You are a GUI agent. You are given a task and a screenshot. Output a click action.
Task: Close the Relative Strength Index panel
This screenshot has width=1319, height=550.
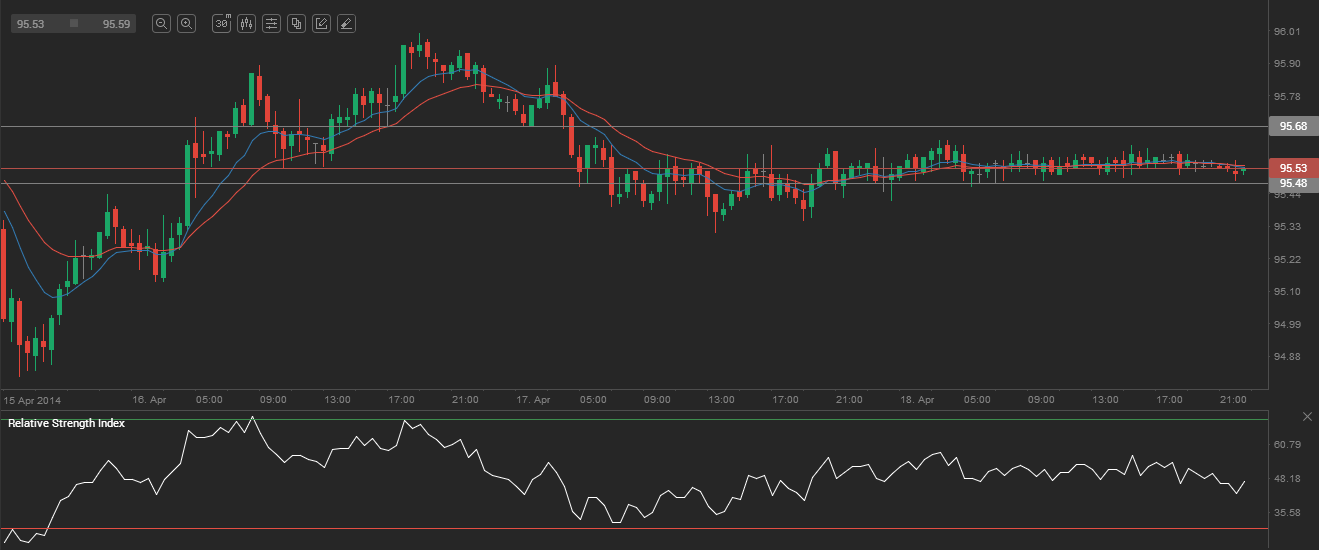(x=1307, y=416)
